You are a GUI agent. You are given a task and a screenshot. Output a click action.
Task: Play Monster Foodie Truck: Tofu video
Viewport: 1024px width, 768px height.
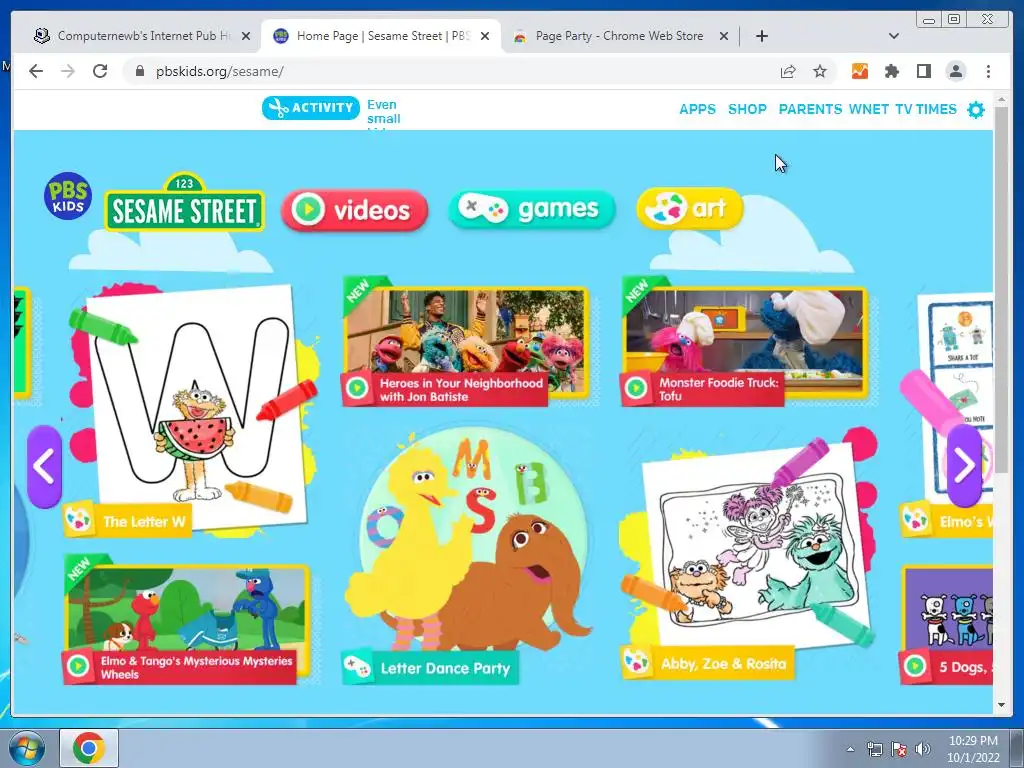744,341
